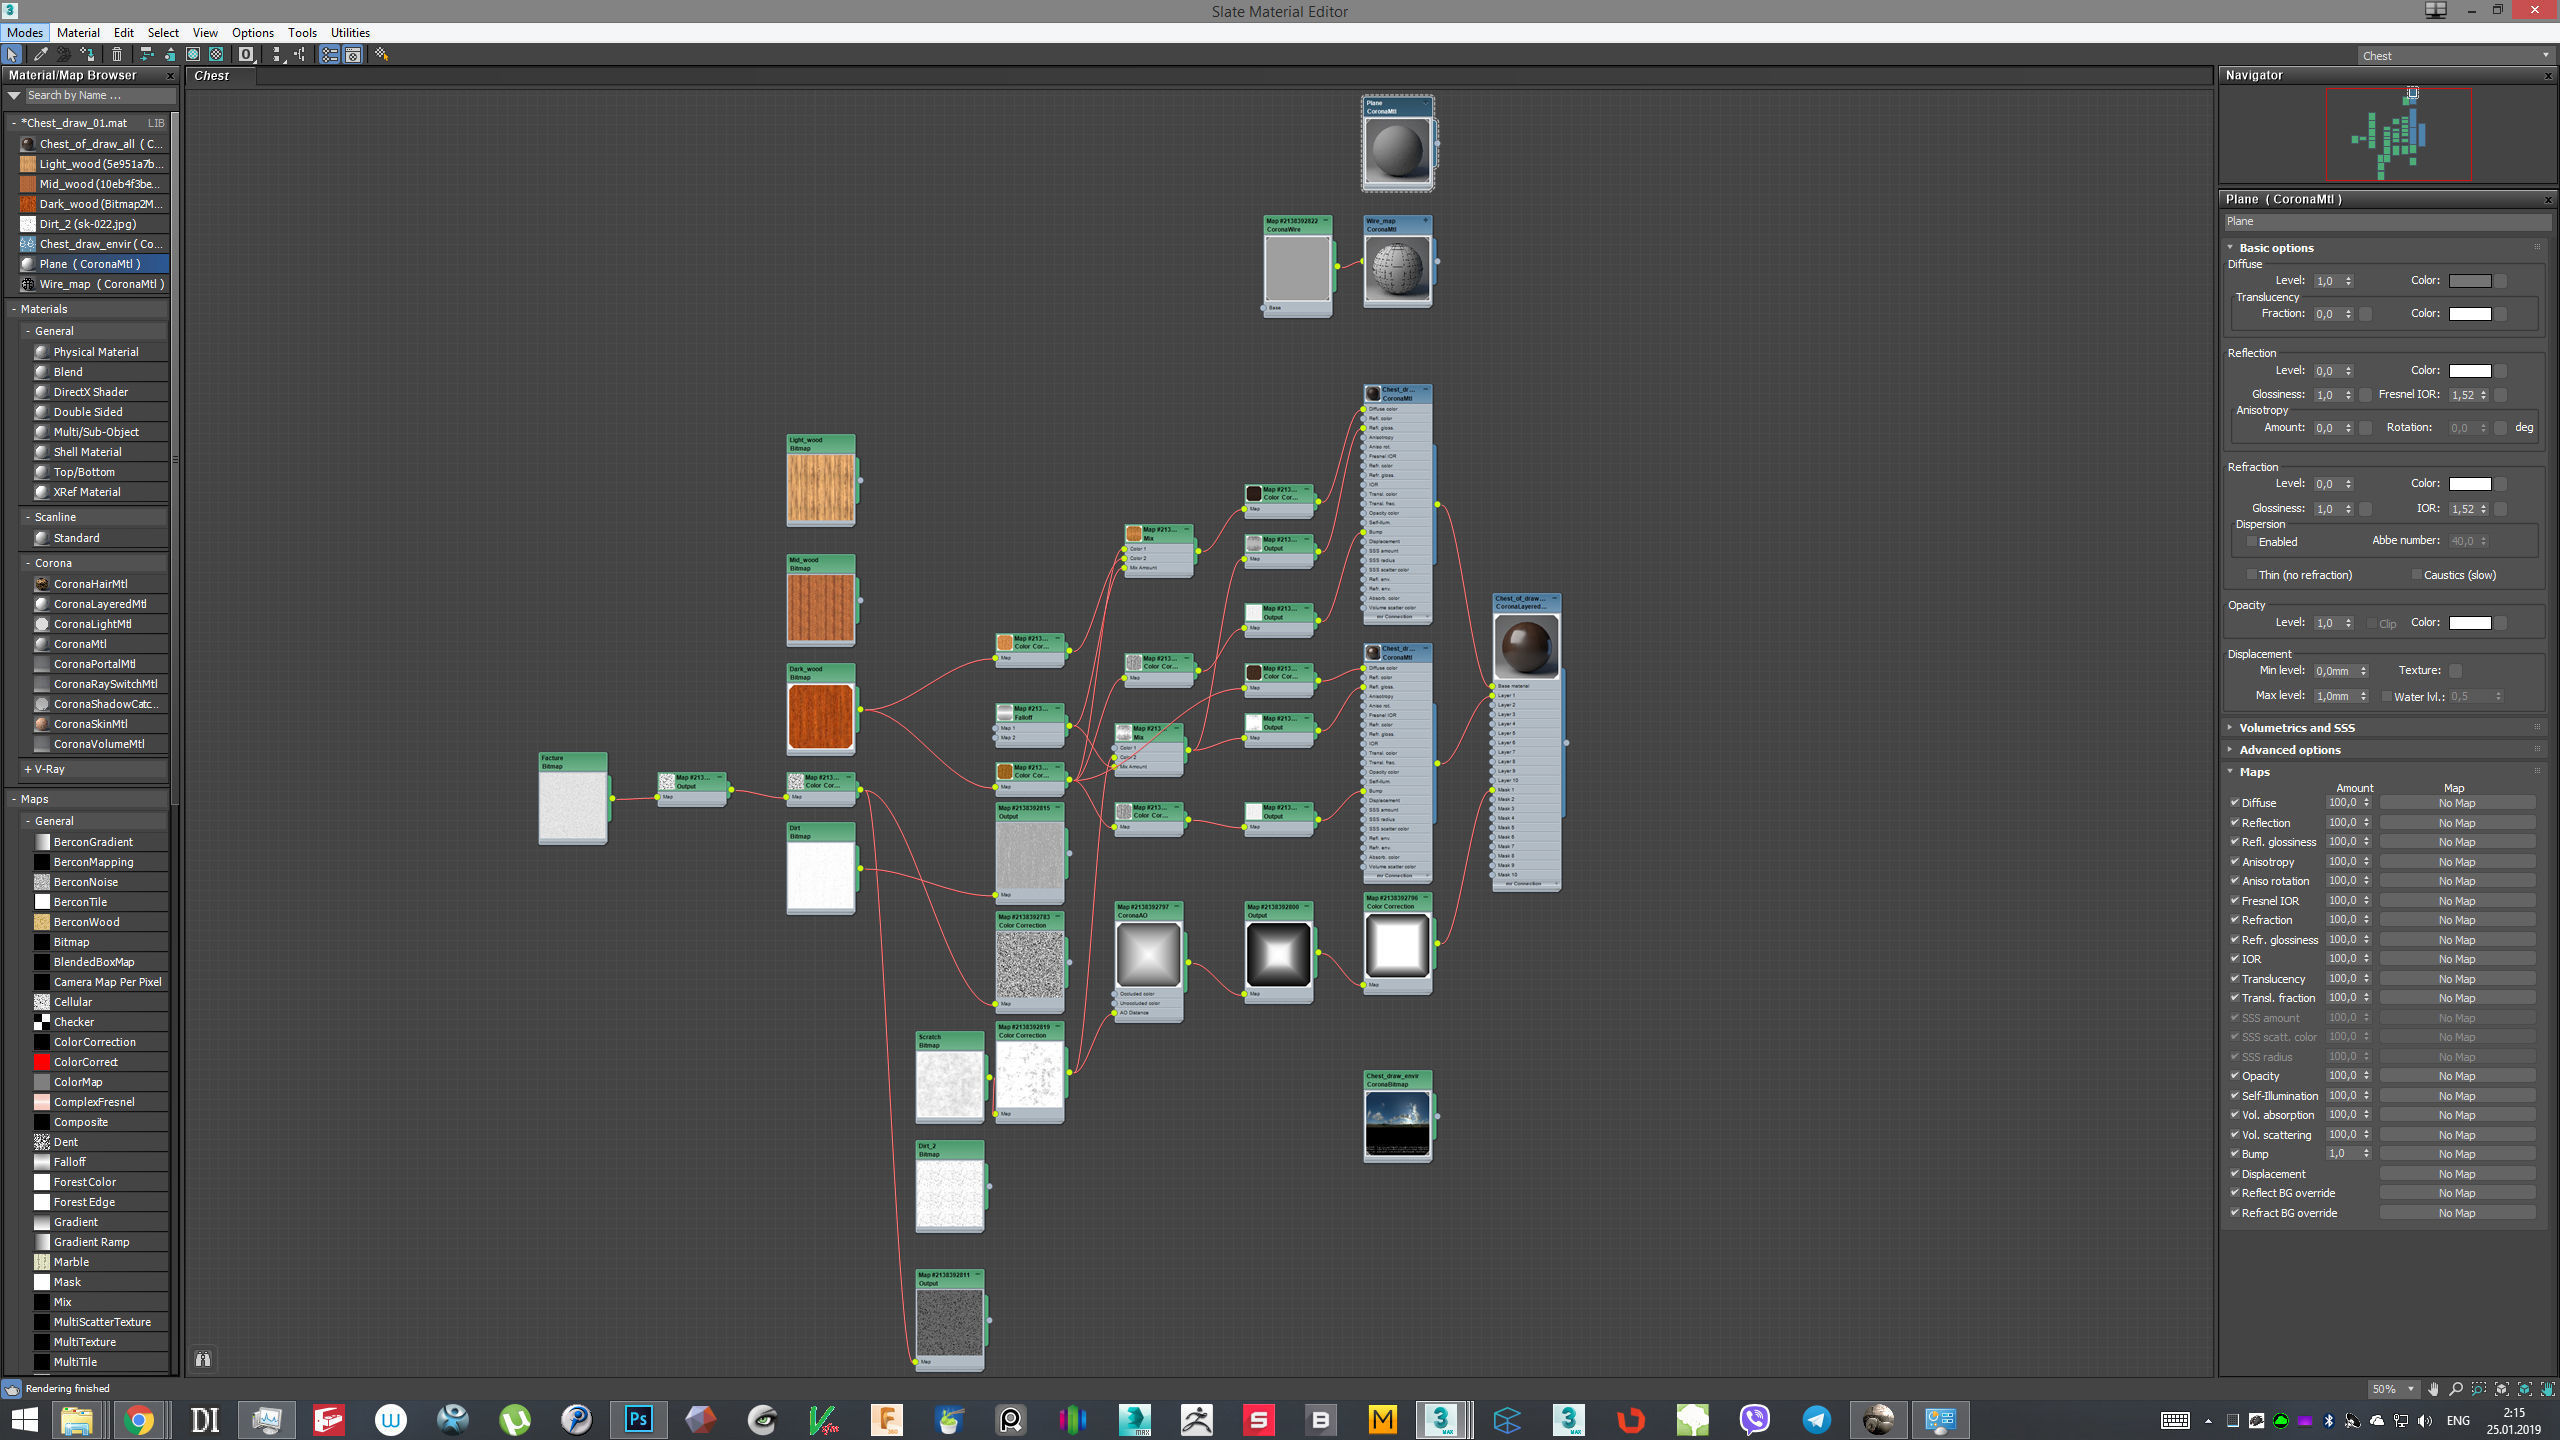Enable Thin (no refraction) checkbox
Screen dimensions: 2560x1440
[x=2251, y=574]
